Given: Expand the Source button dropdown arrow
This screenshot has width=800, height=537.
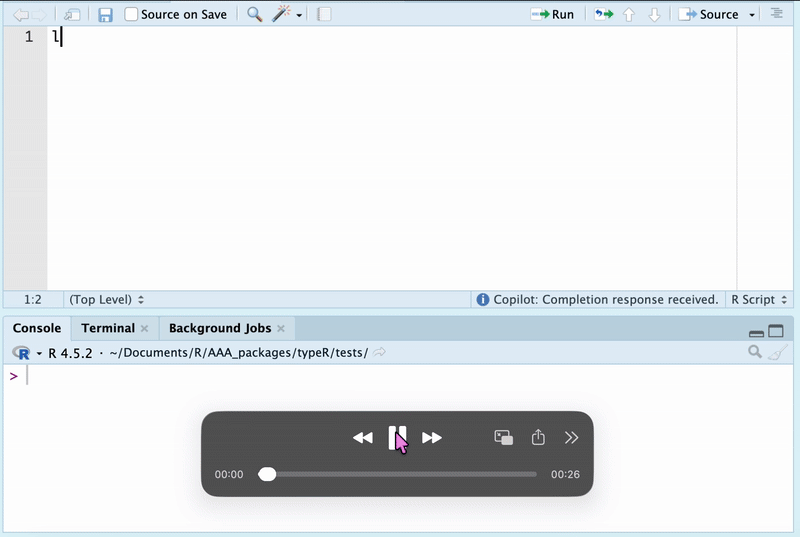Looking at the screenshot, I should click(750, 15).
